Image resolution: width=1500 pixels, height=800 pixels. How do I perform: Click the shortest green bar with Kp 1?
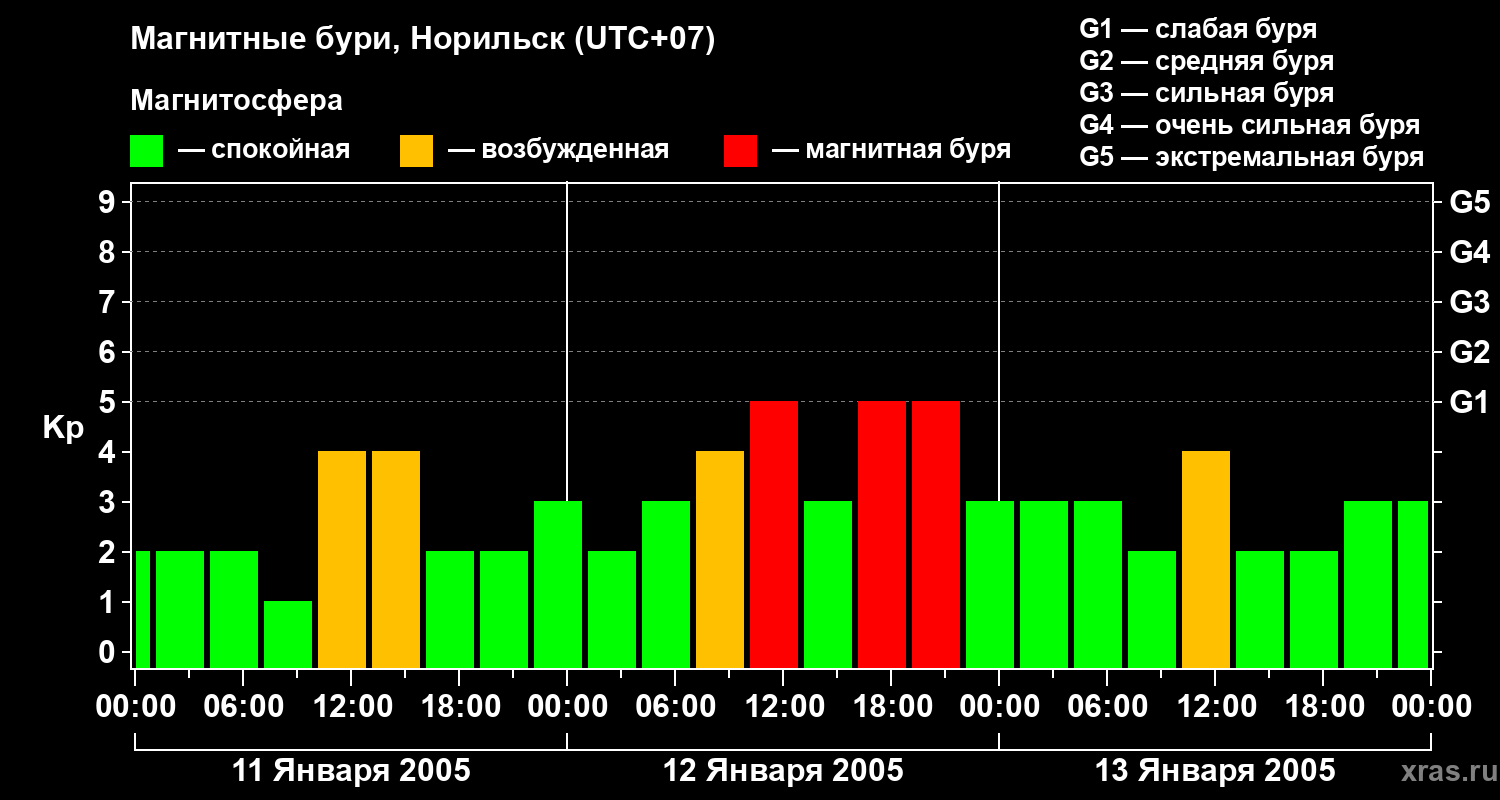click(288, 634)
